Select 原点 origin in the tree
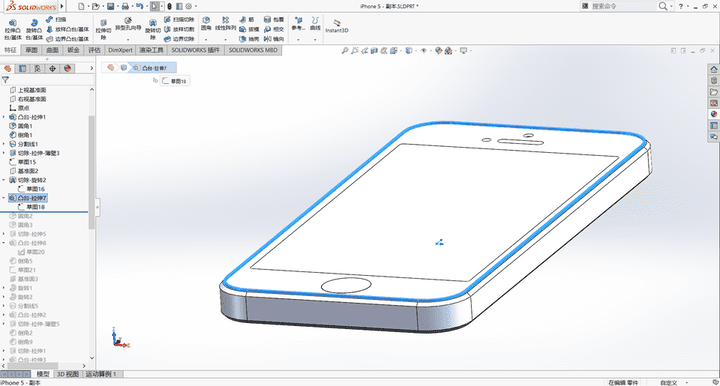This screenshot has height=386, width=720. (x=23, y=108)
